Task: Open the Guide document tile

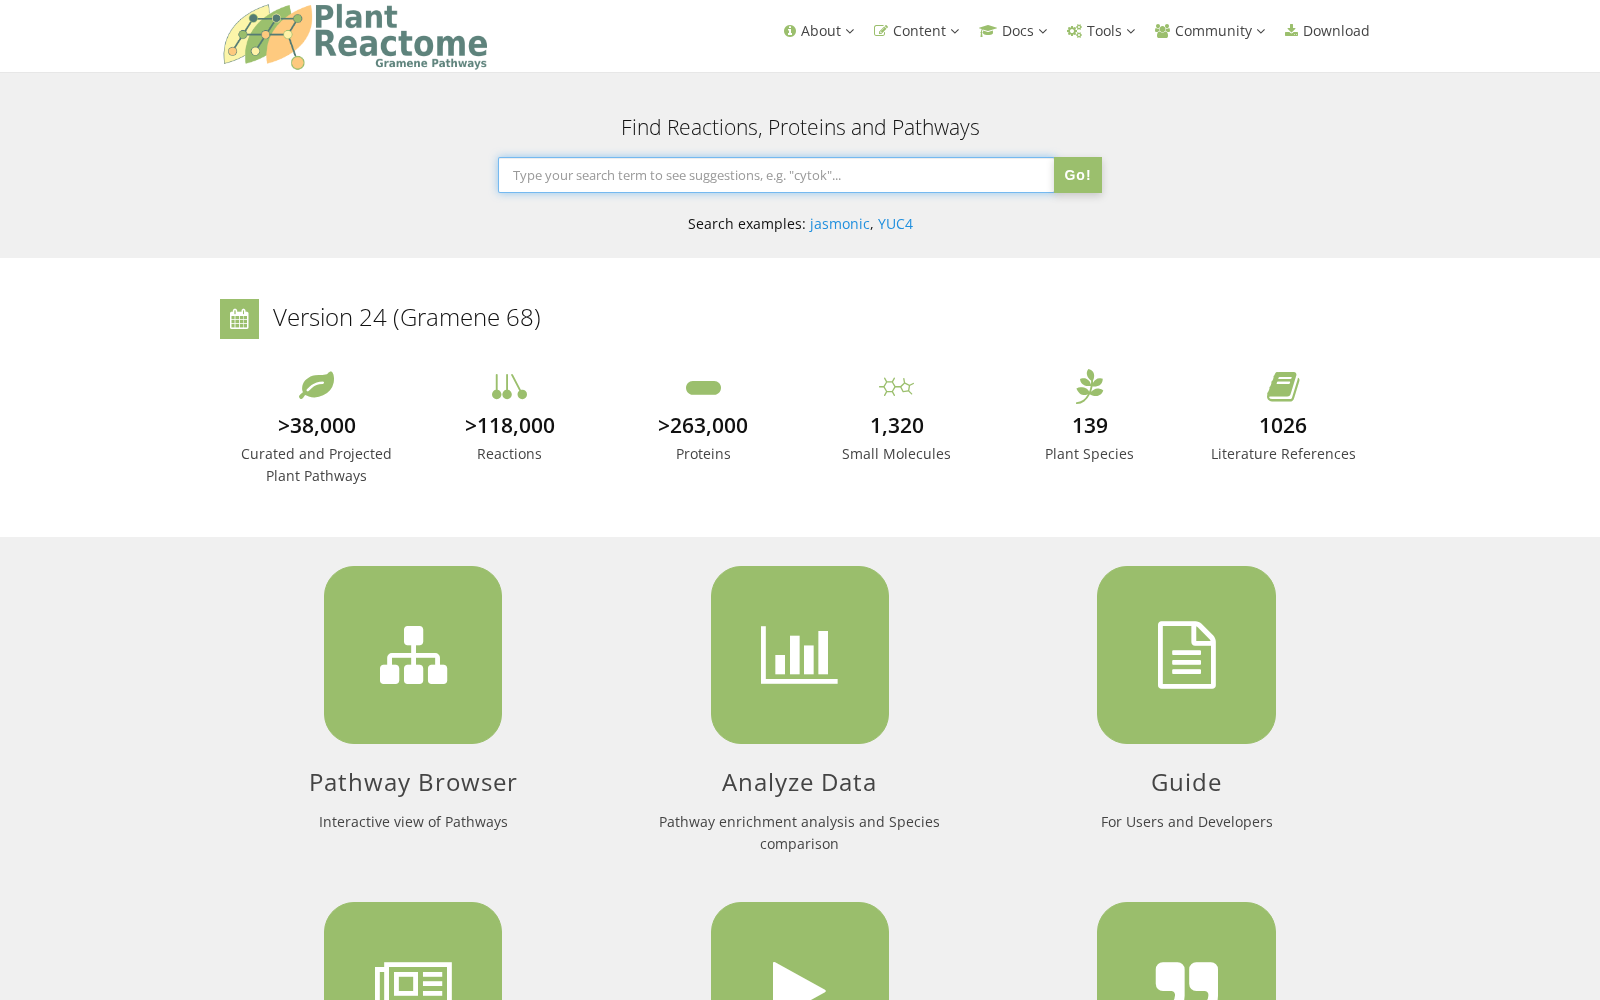Action: pos(1186,655)
